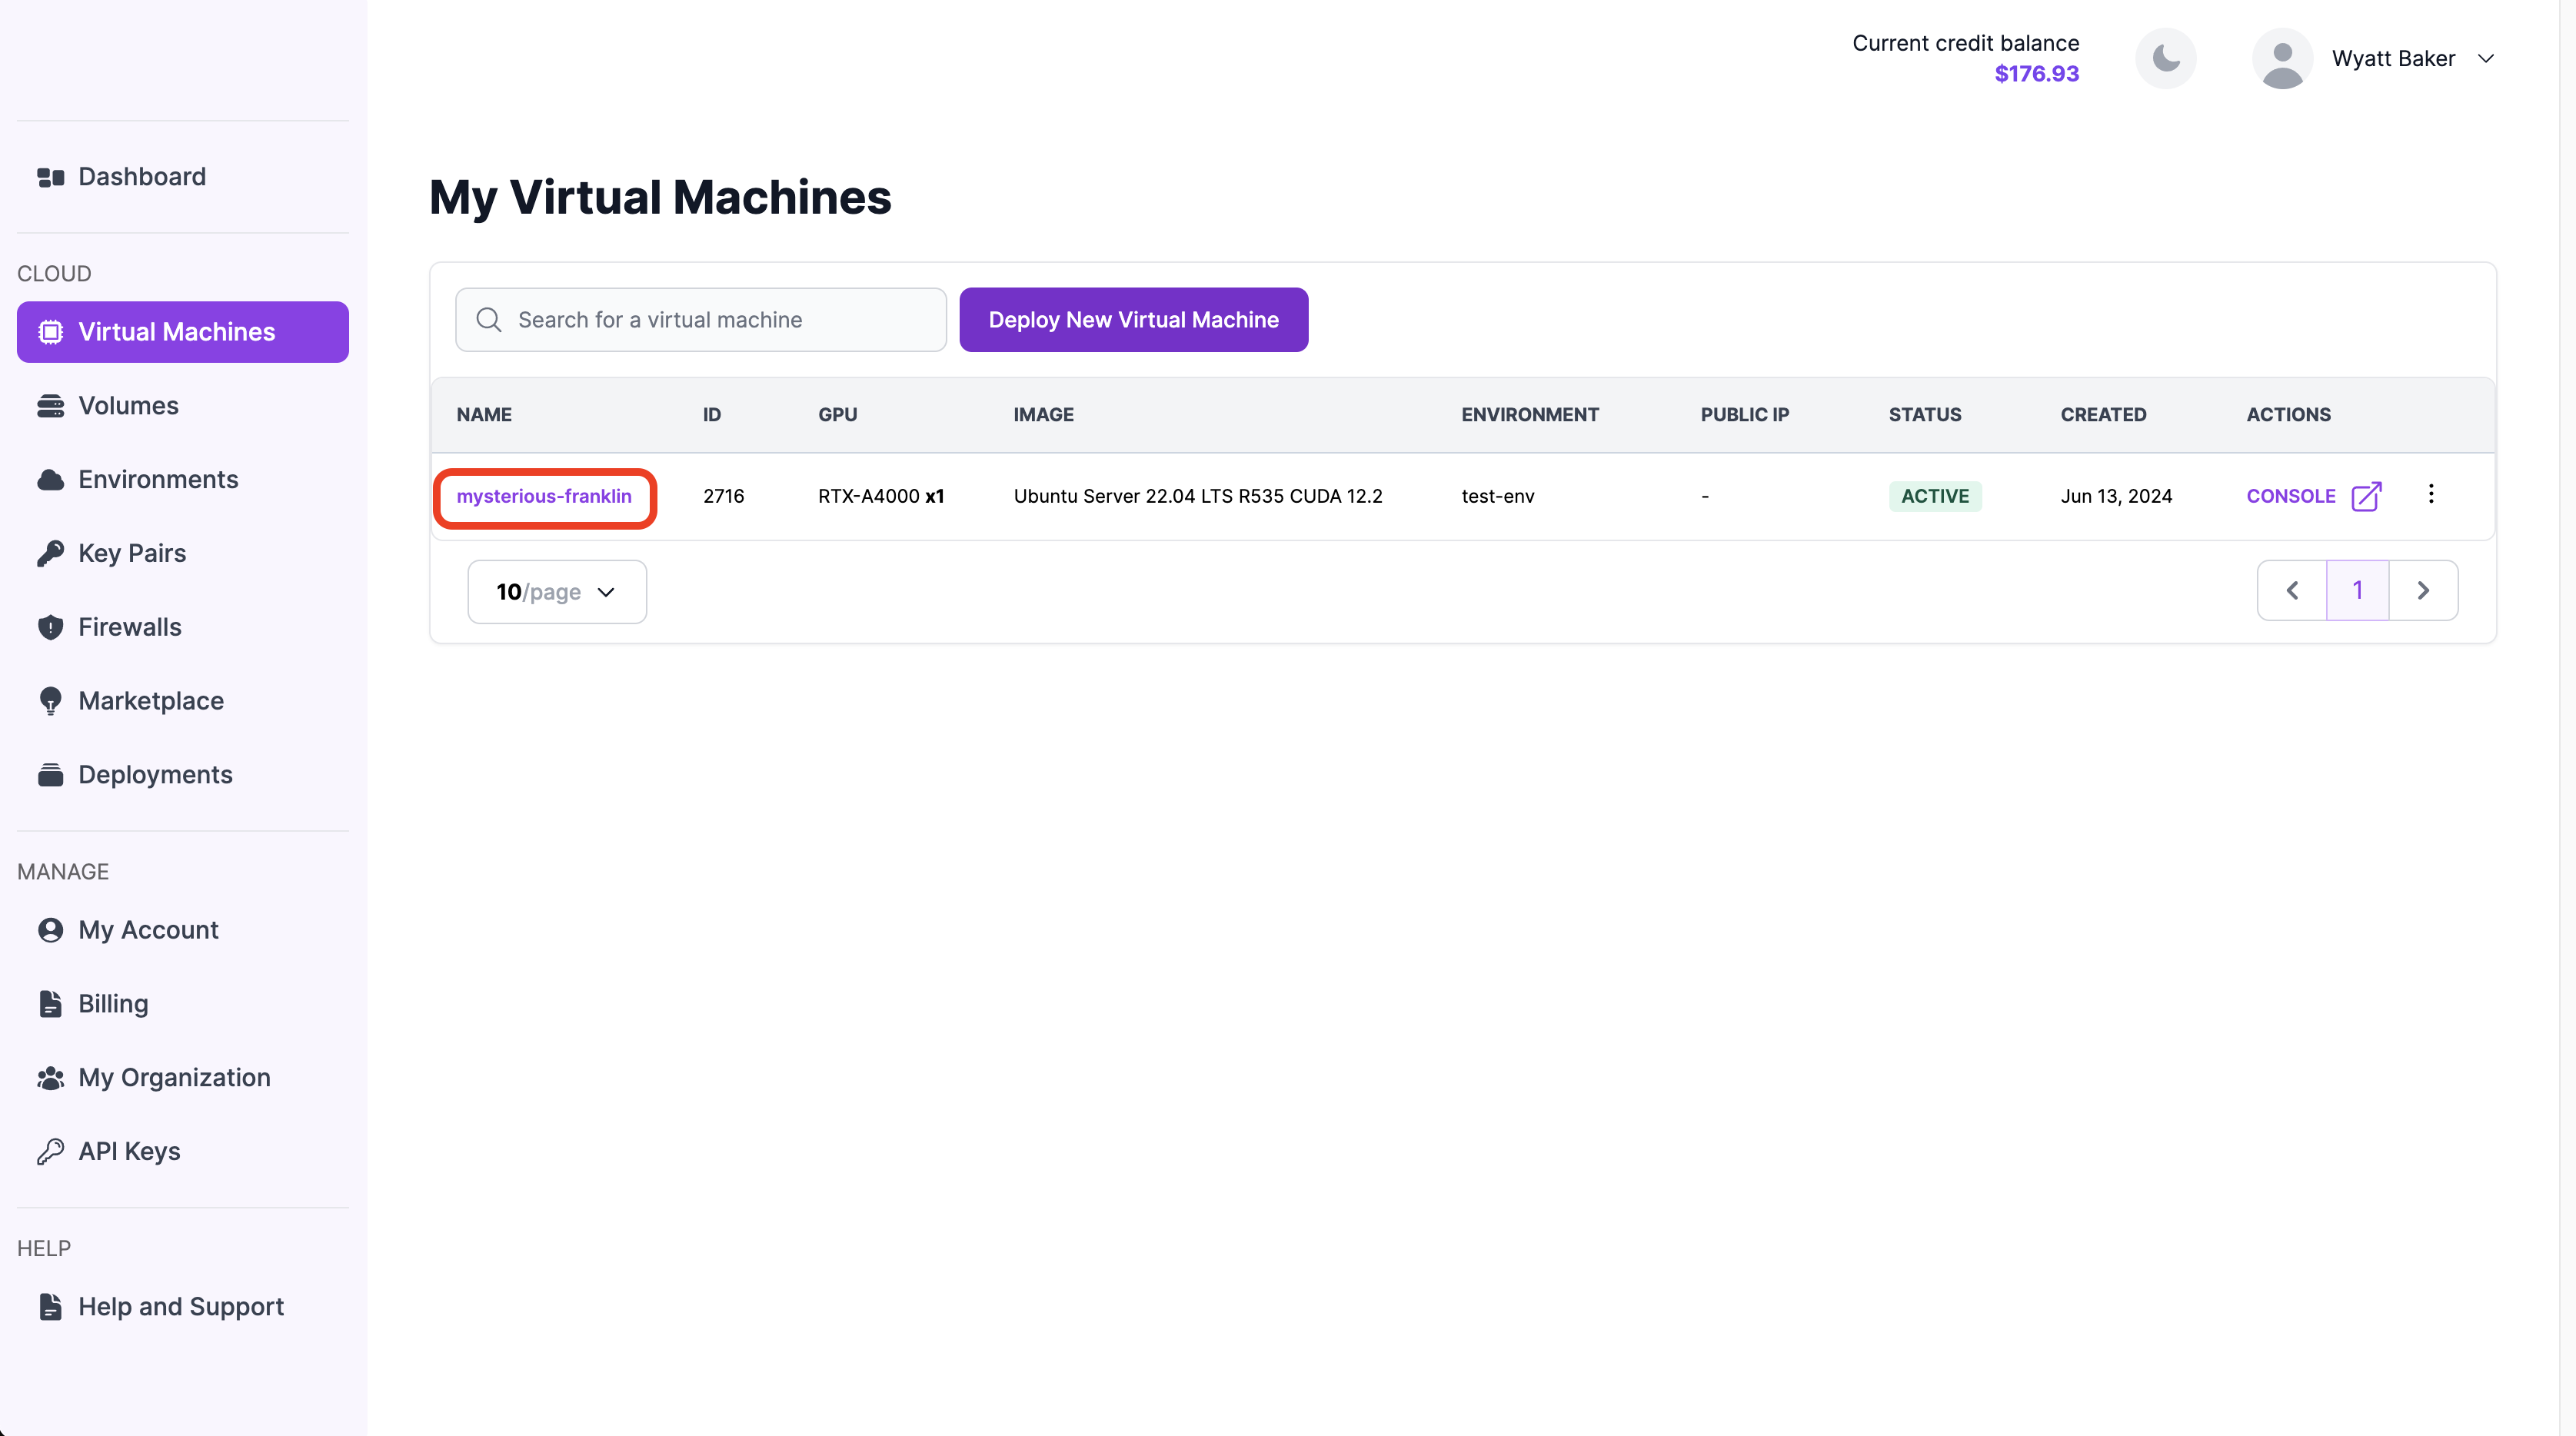Click the Key Pairs key icon
Image resolution: width=2576 pixels, height=1436 pixels.
coord(50,554)
